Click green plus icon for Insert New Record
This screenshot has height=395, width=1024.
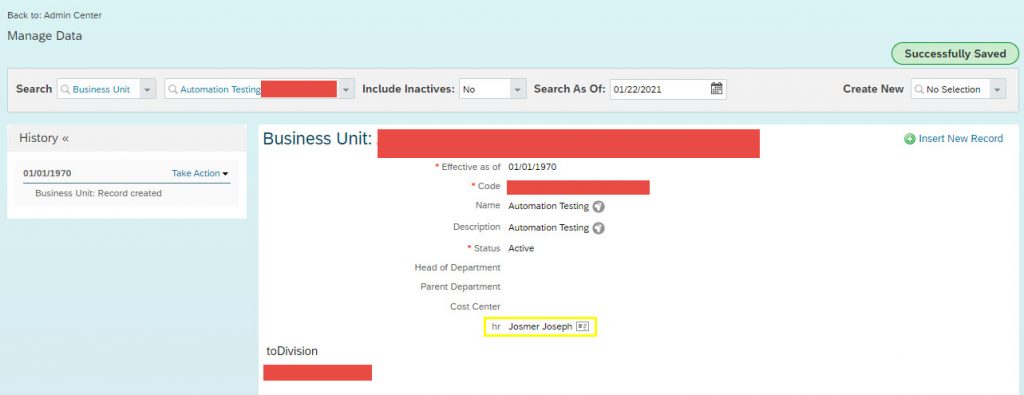pos(910,138)
